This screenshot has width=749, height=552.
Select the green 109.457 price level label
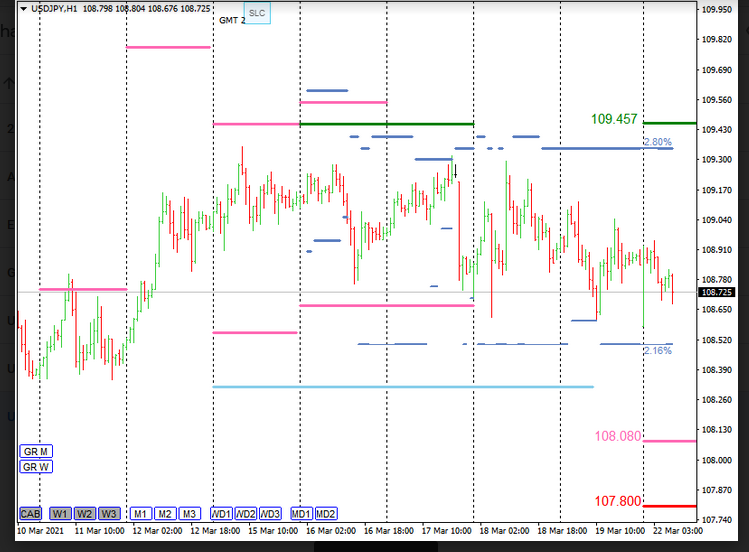pos(614,119)
